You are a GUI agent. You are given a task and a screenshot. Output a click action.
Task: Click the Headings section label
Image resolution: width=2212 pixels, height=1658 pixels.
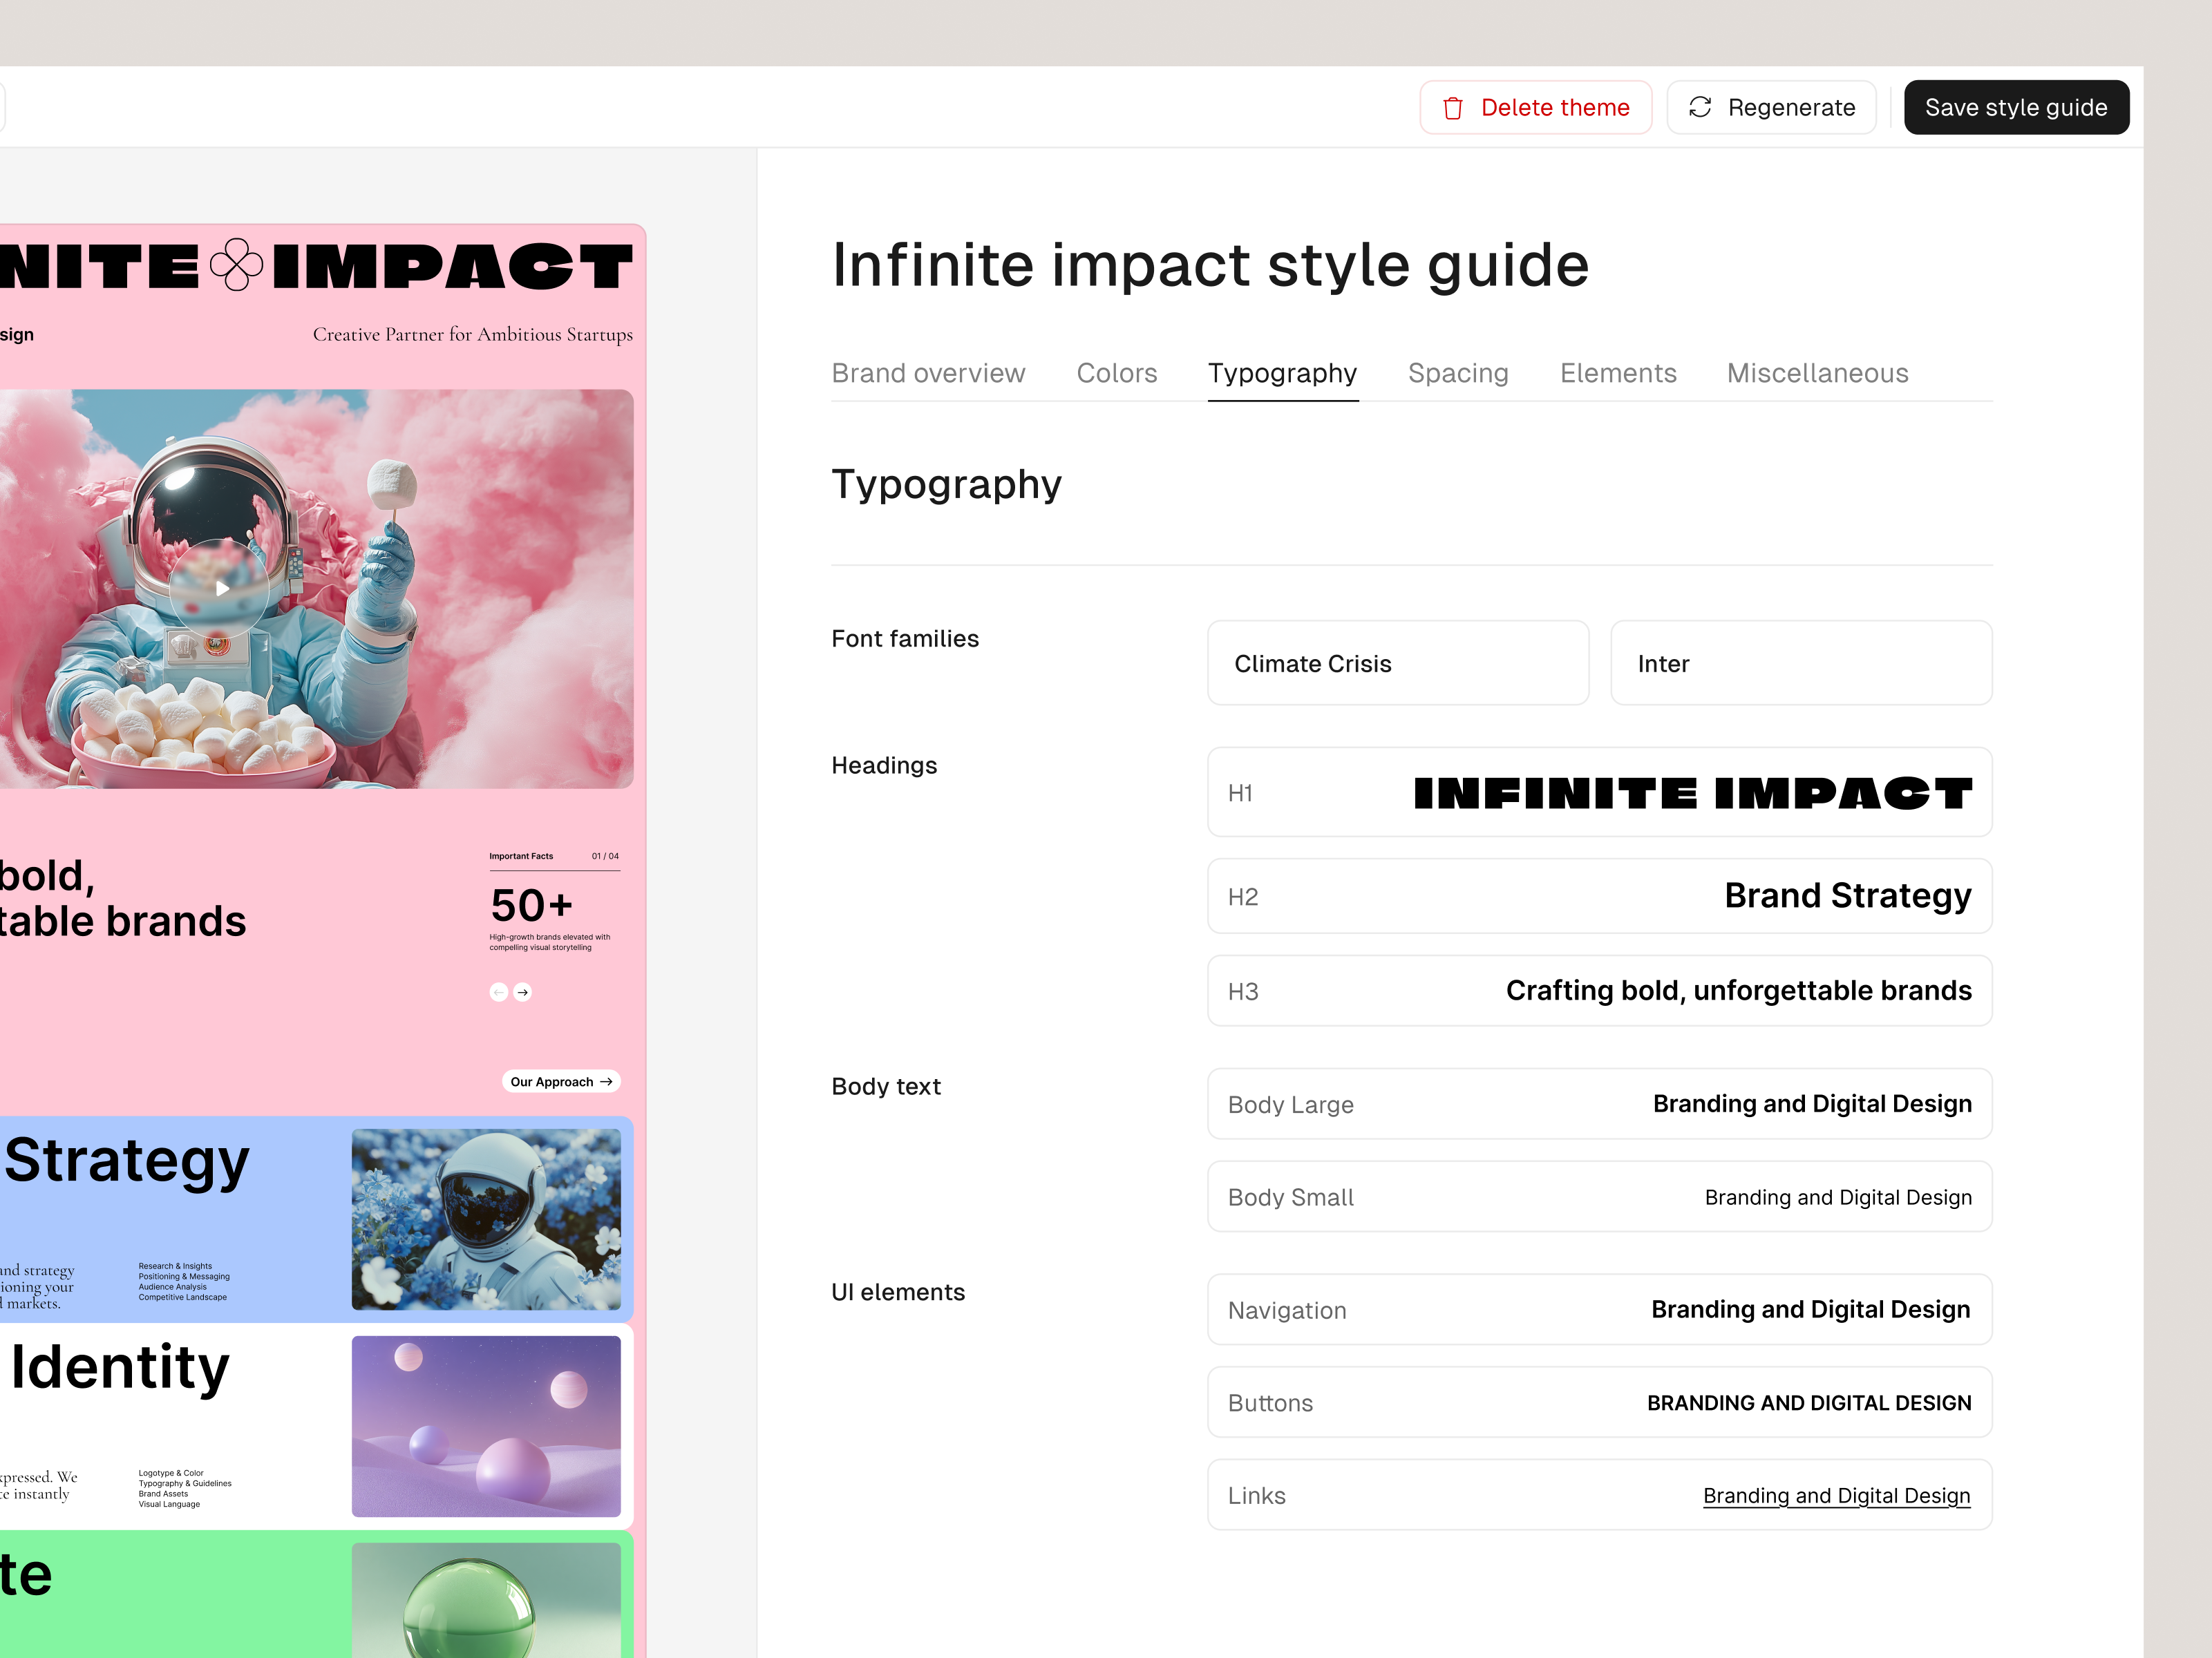tap(884, 766)
